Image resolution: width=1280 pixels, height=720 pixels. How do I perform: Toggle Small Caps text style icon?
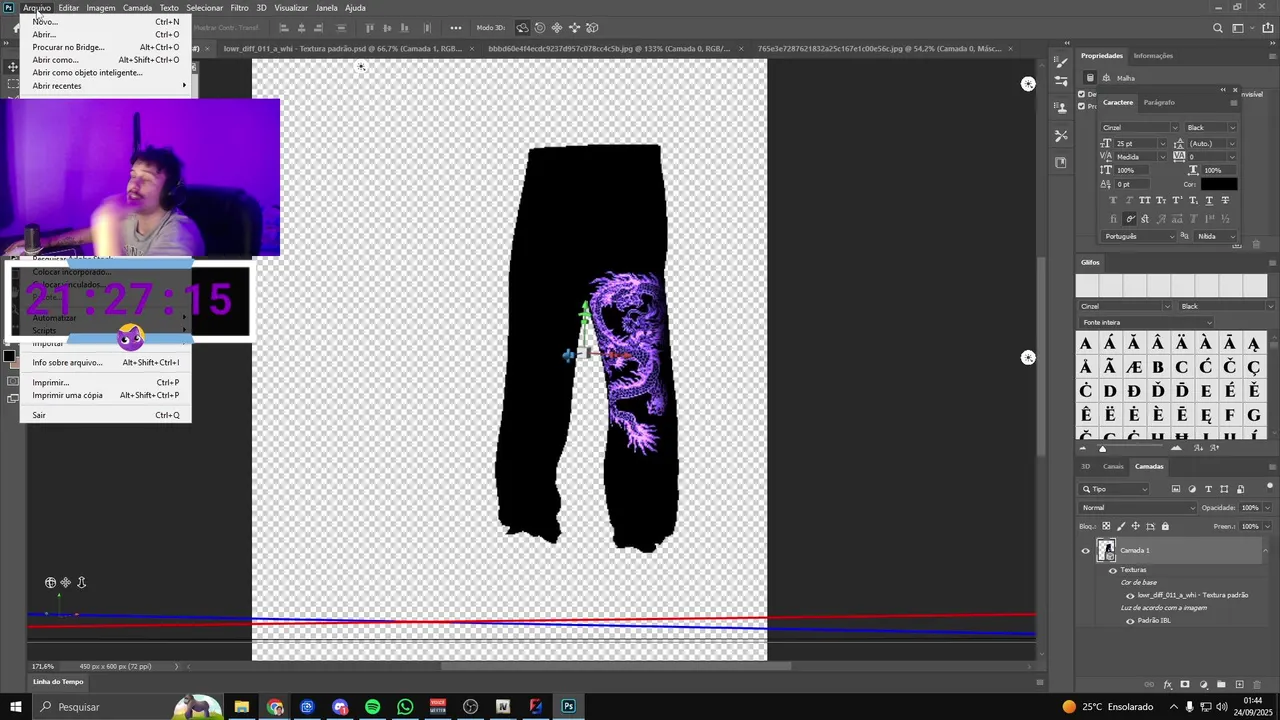(x=1161, y=200)
